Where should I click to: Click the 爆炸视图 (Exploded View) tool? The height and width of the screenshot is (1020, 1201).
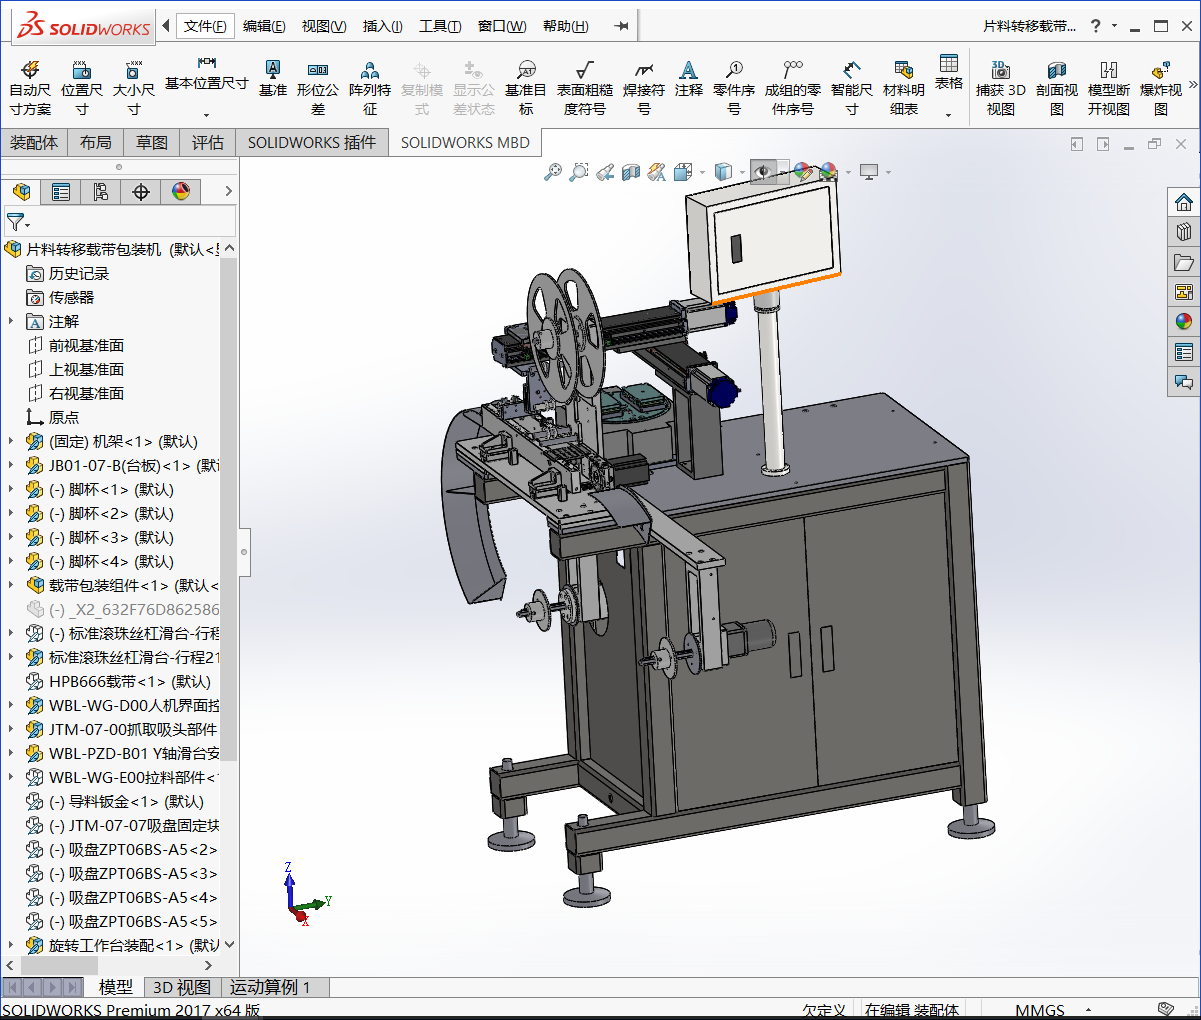1161,87
